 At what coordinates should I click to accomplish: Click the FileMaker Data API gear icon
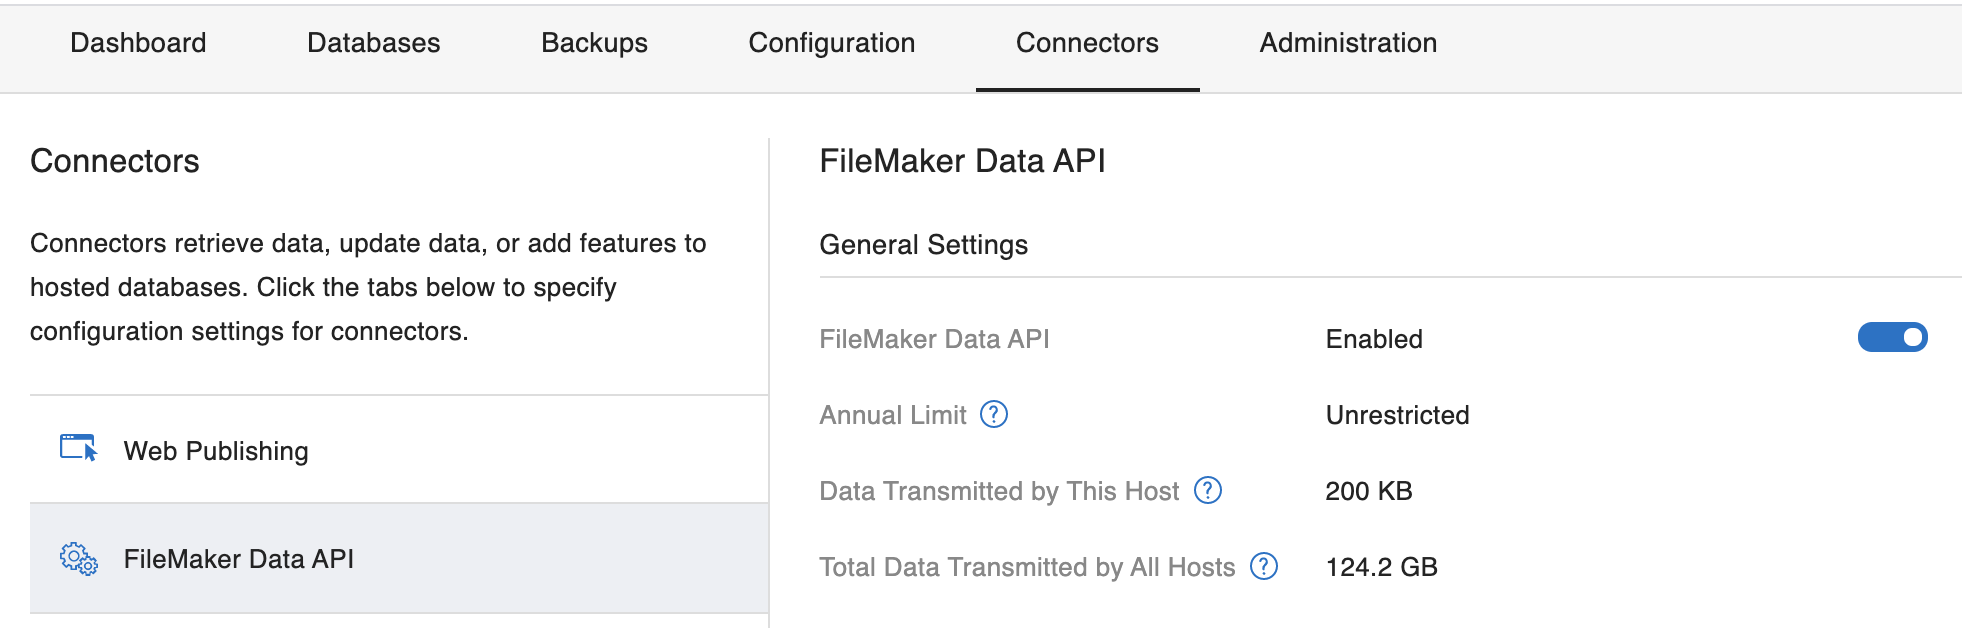79,558
